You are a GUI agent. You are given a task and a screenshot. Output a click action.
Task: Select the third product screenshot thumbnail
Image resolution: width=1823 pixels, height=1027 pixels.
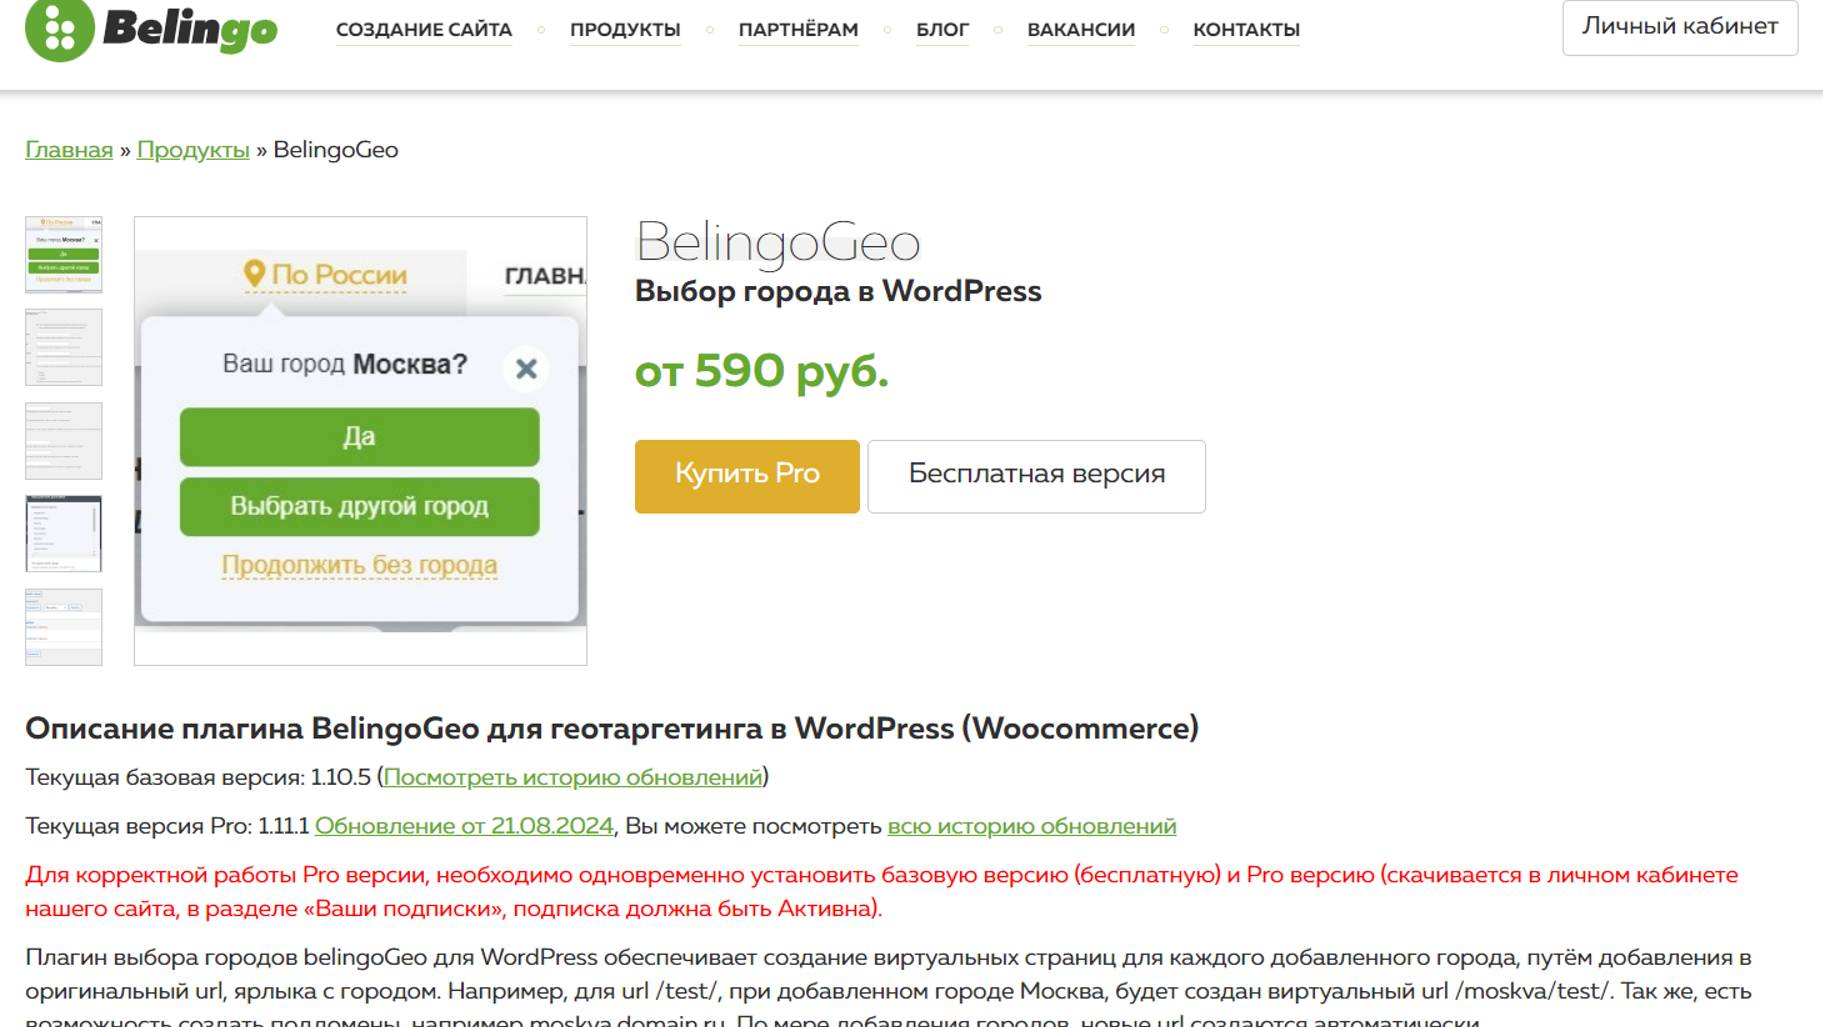tap(63, 440)
